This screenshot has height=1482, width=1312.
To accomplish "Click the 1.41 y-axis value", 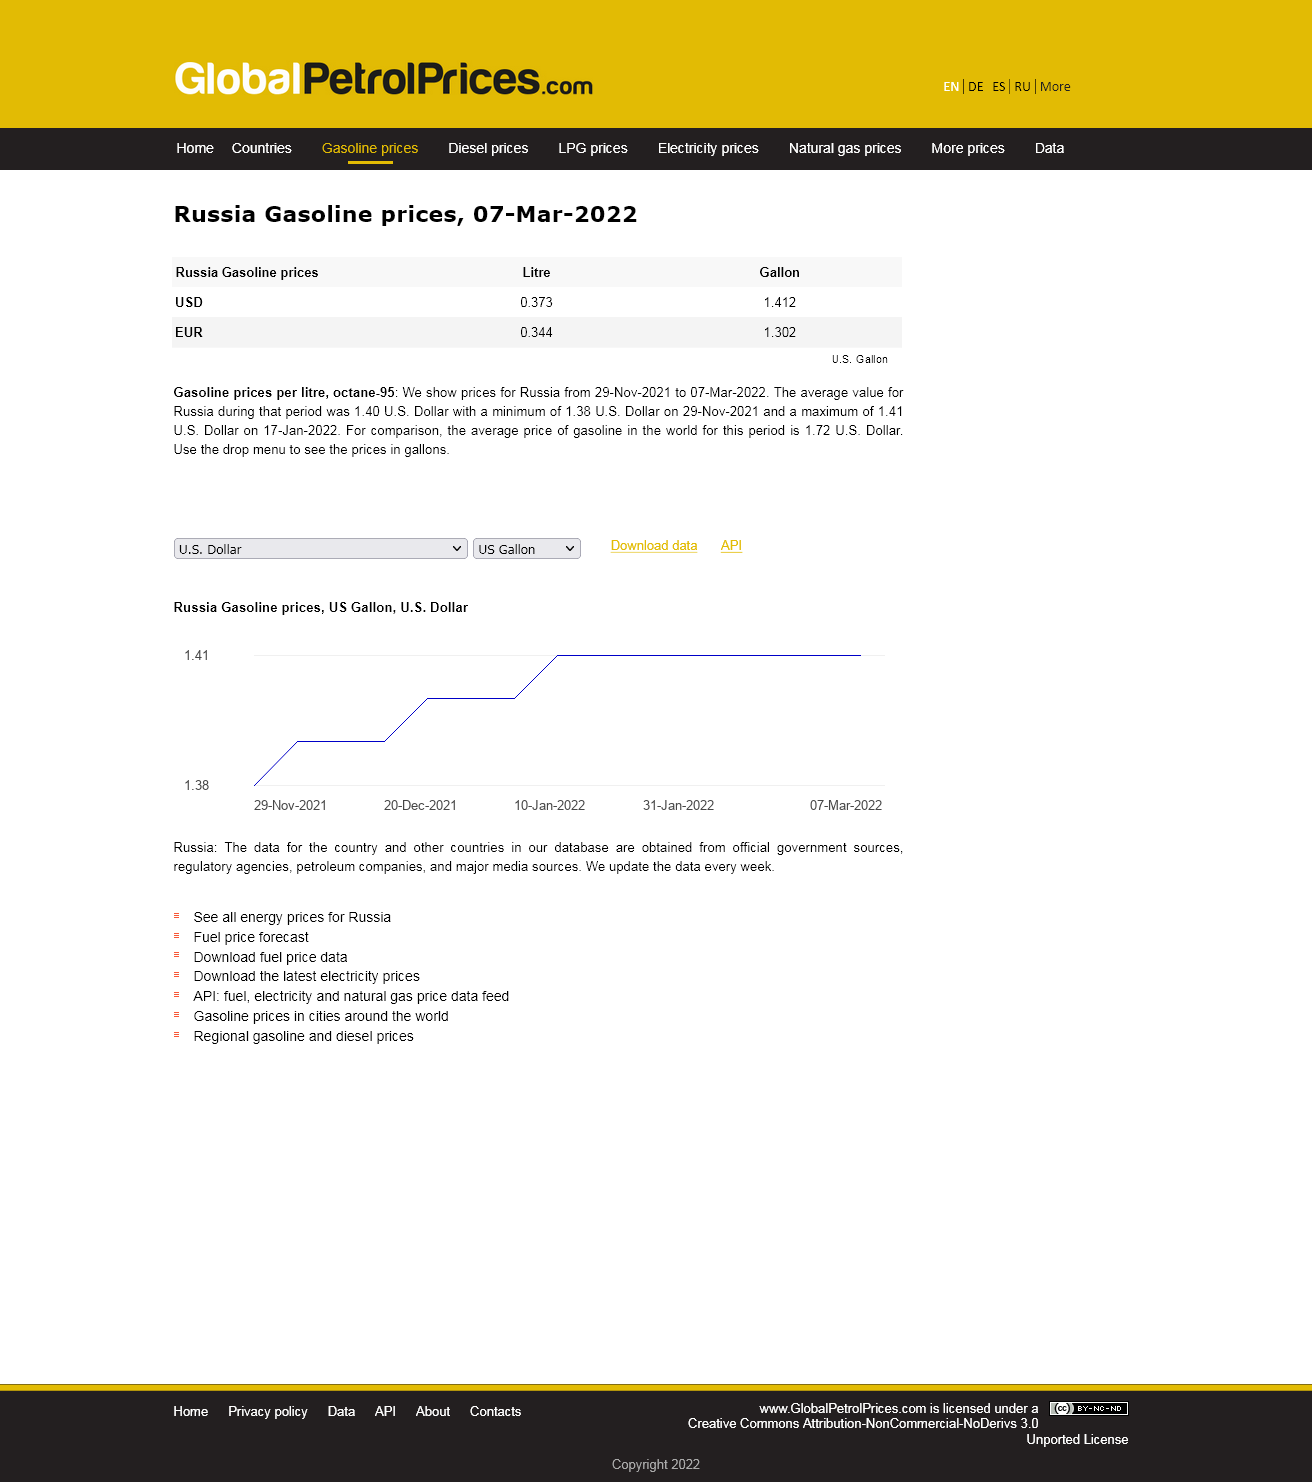I will point(197,655).
